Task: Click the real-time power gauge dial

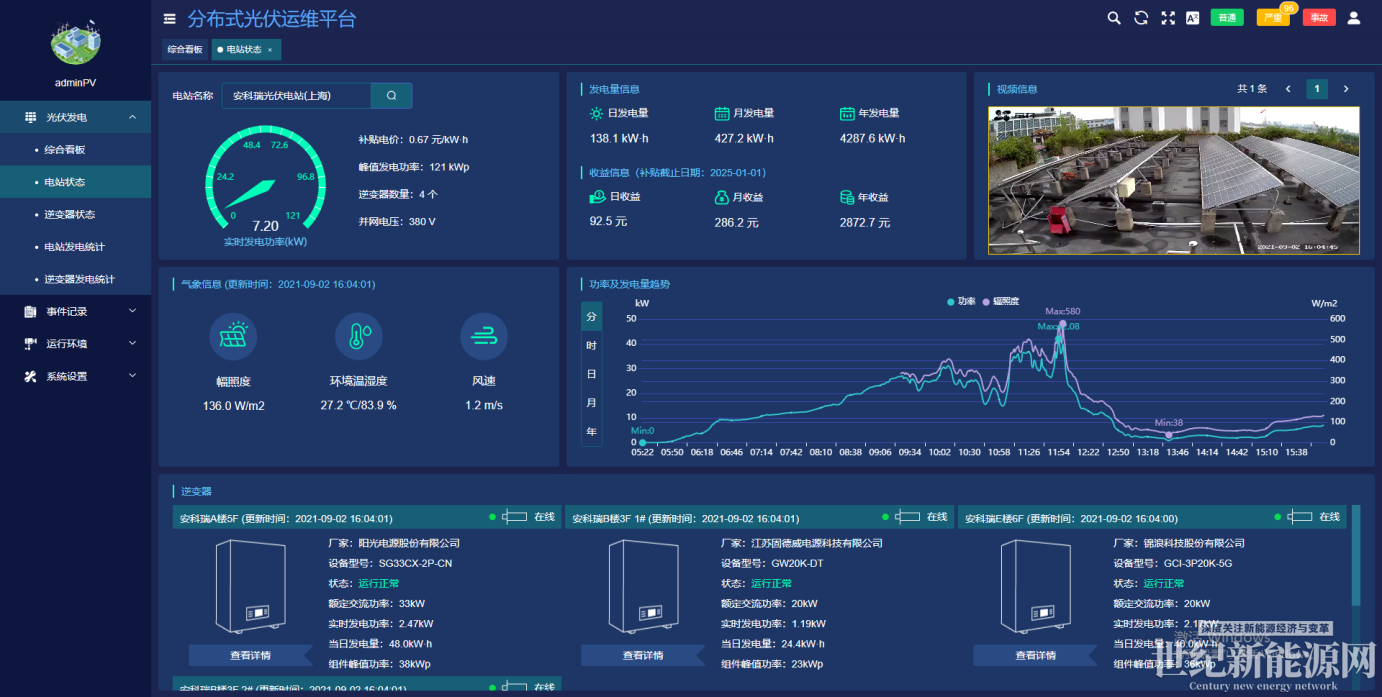Action: [265, 180]
